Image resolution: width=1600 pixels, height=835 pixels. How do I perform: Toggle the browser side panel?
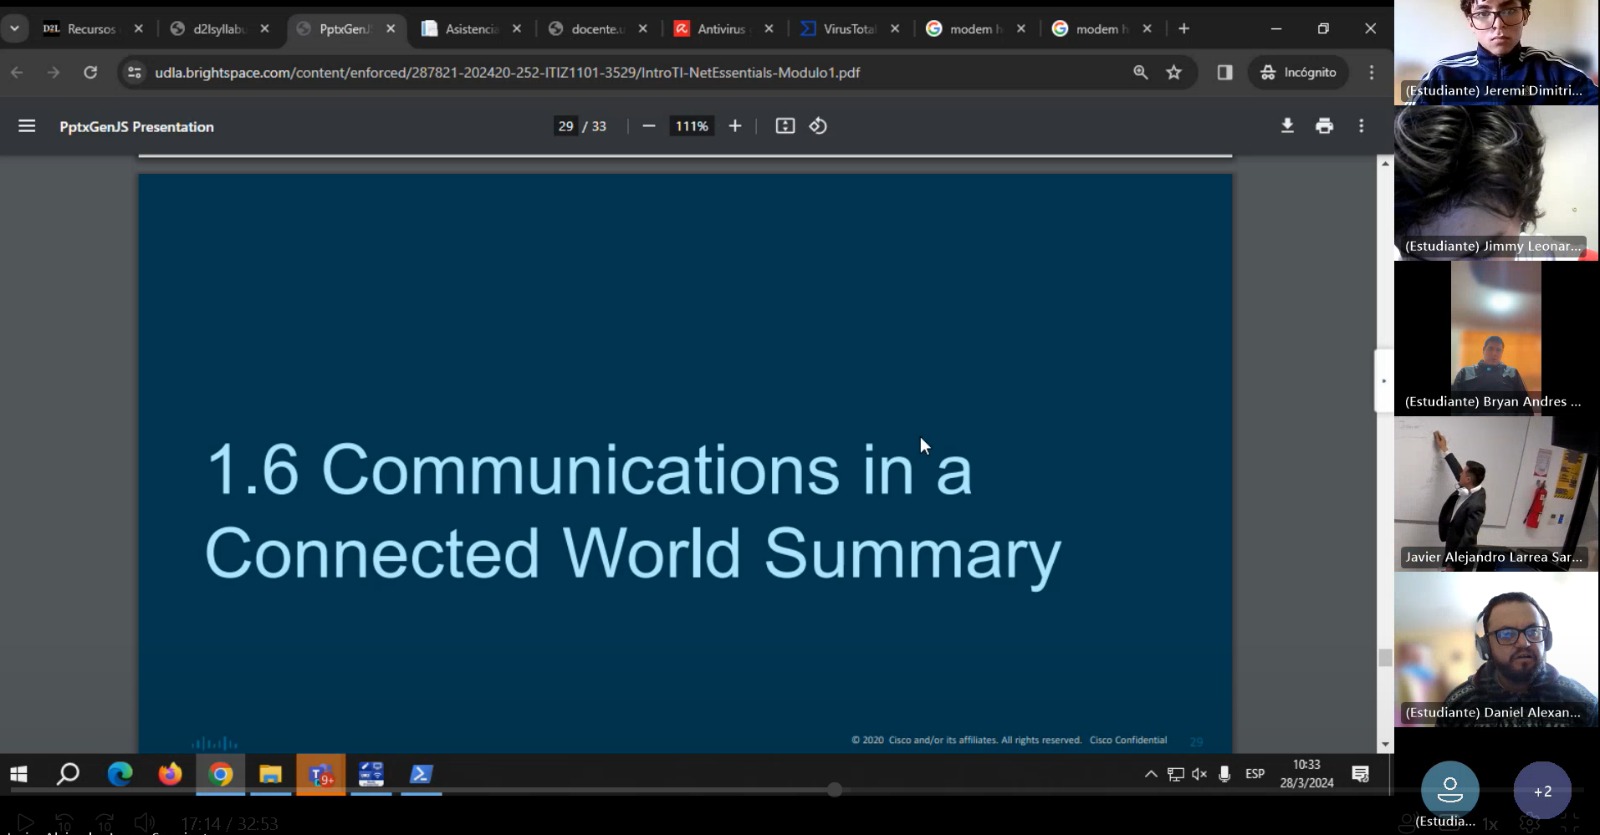(1225, 72)
